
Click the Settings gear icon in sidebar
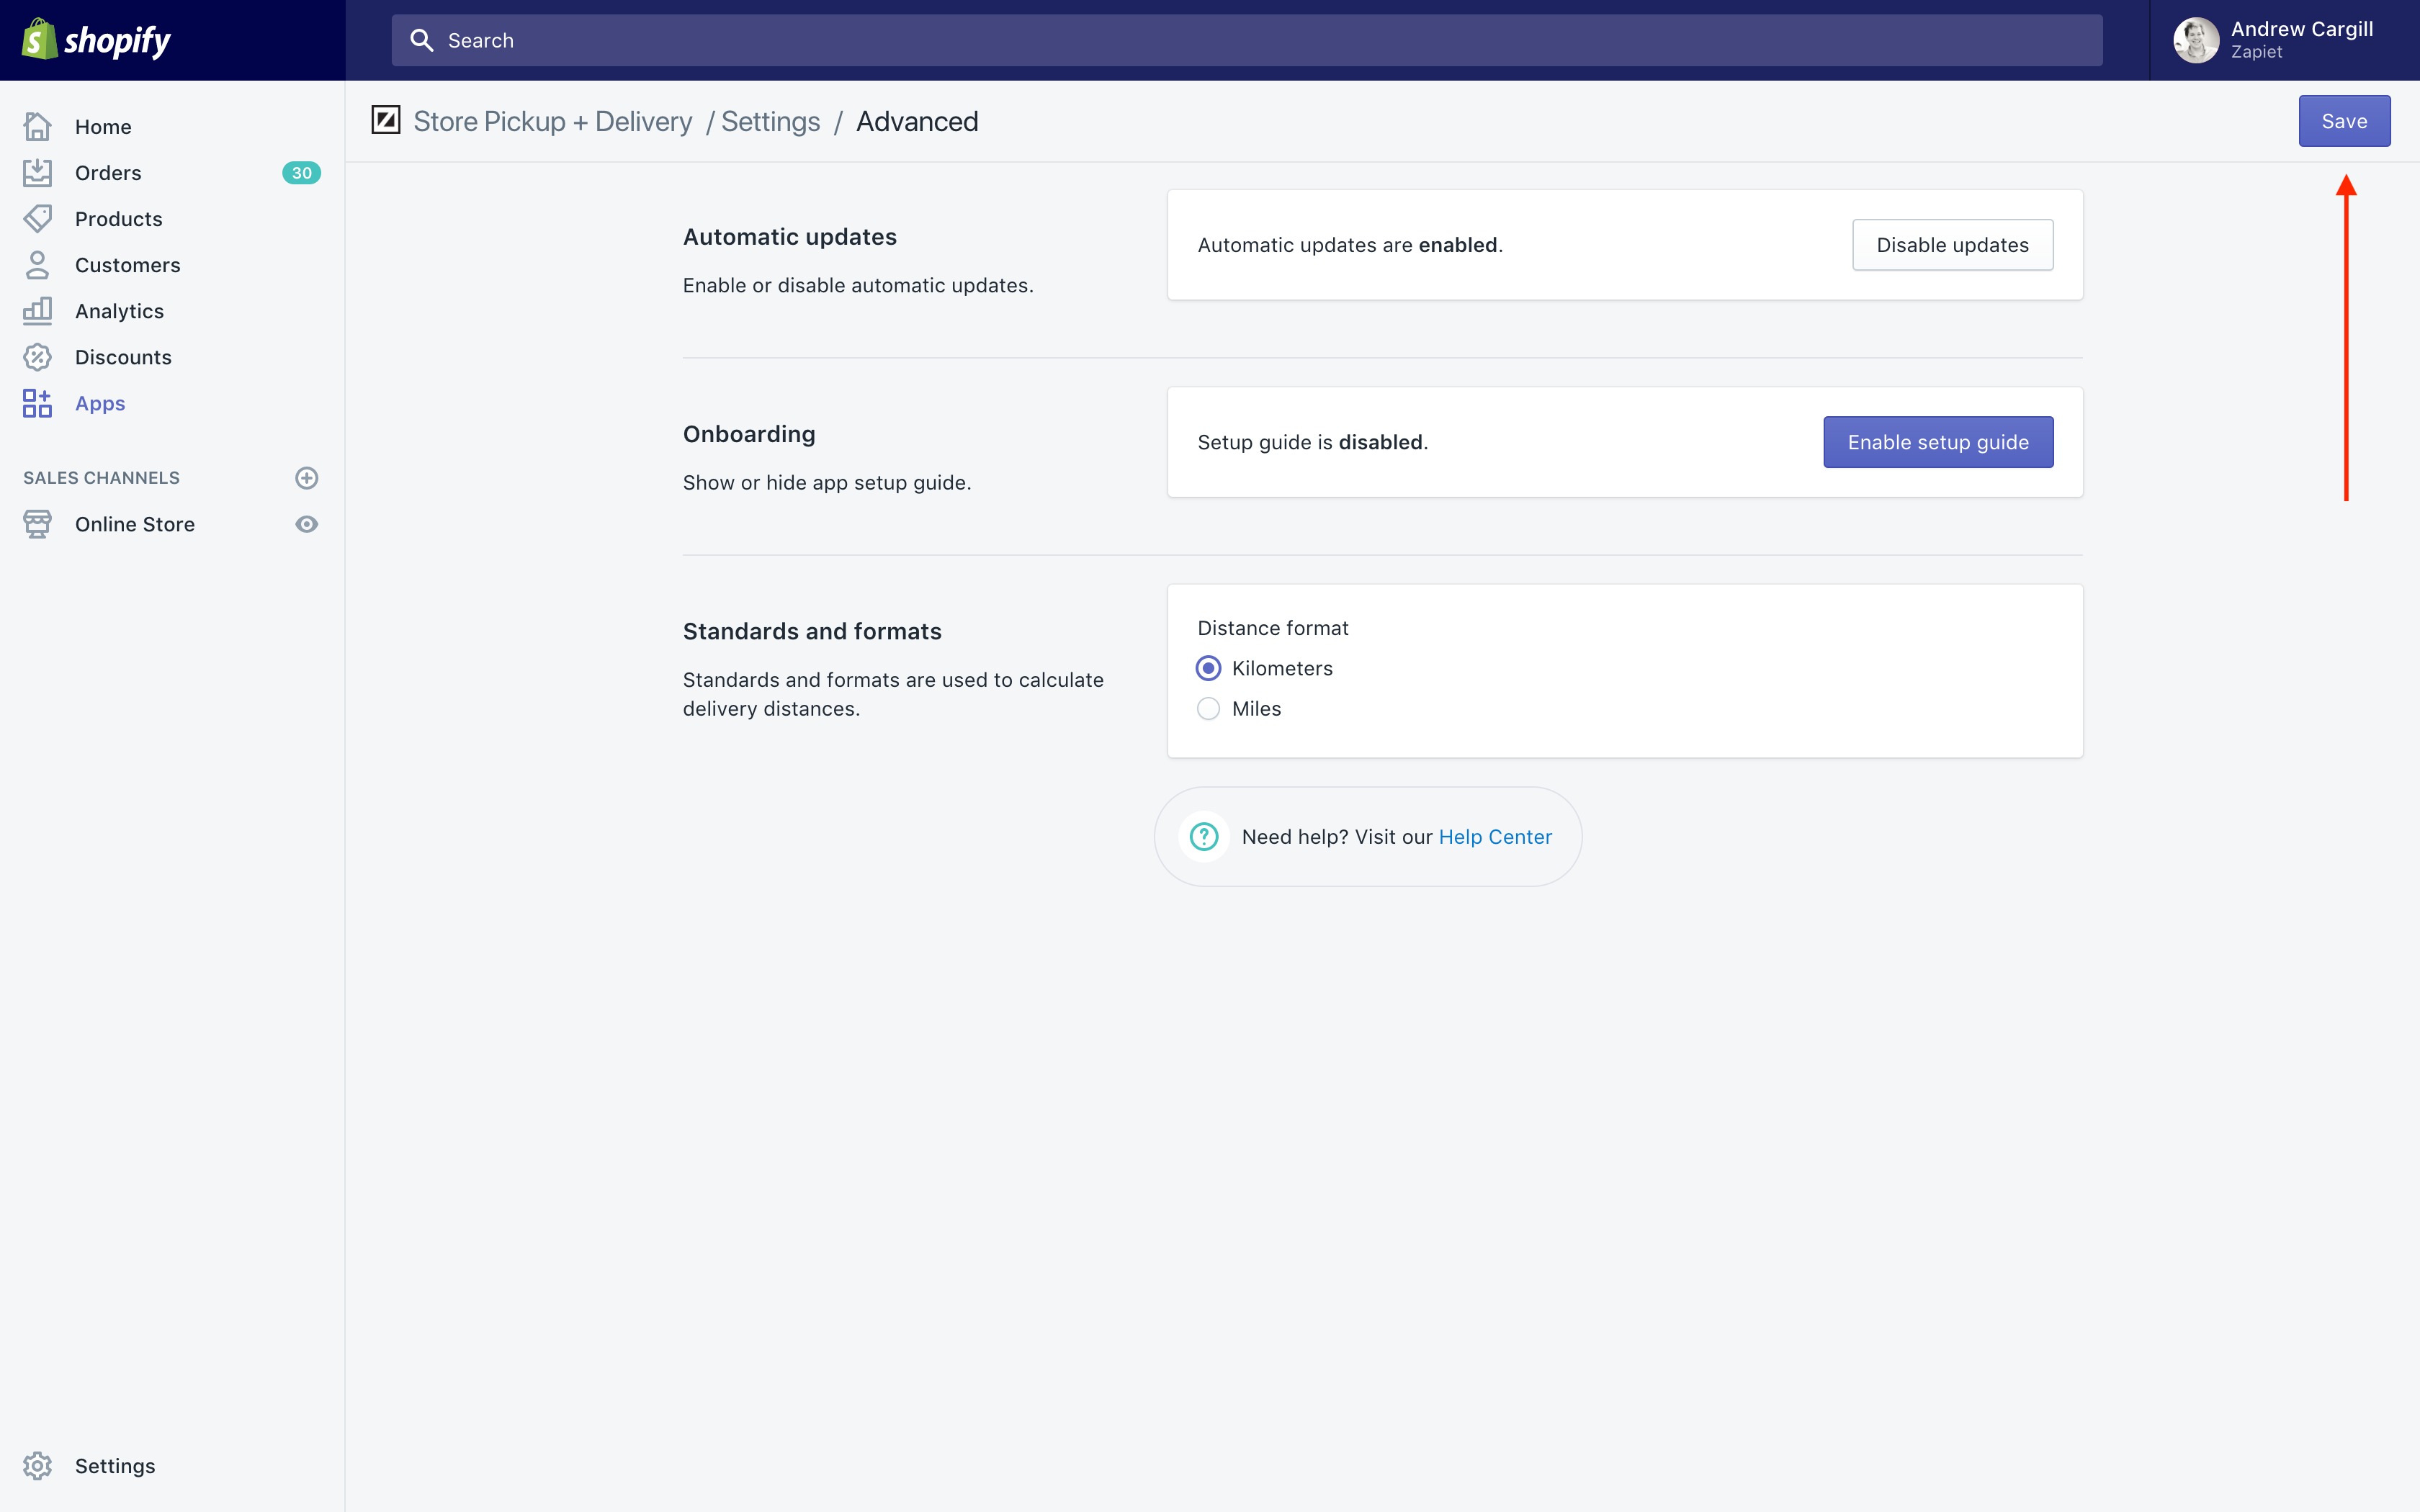(x=37, y=1465)
